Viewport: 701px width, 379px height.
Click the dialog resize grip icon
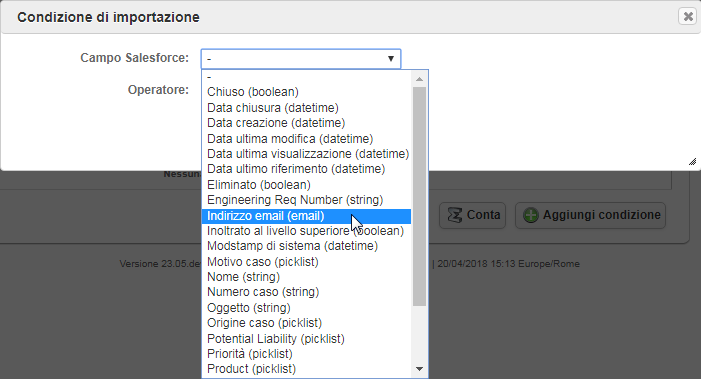[x=692, y=162]
